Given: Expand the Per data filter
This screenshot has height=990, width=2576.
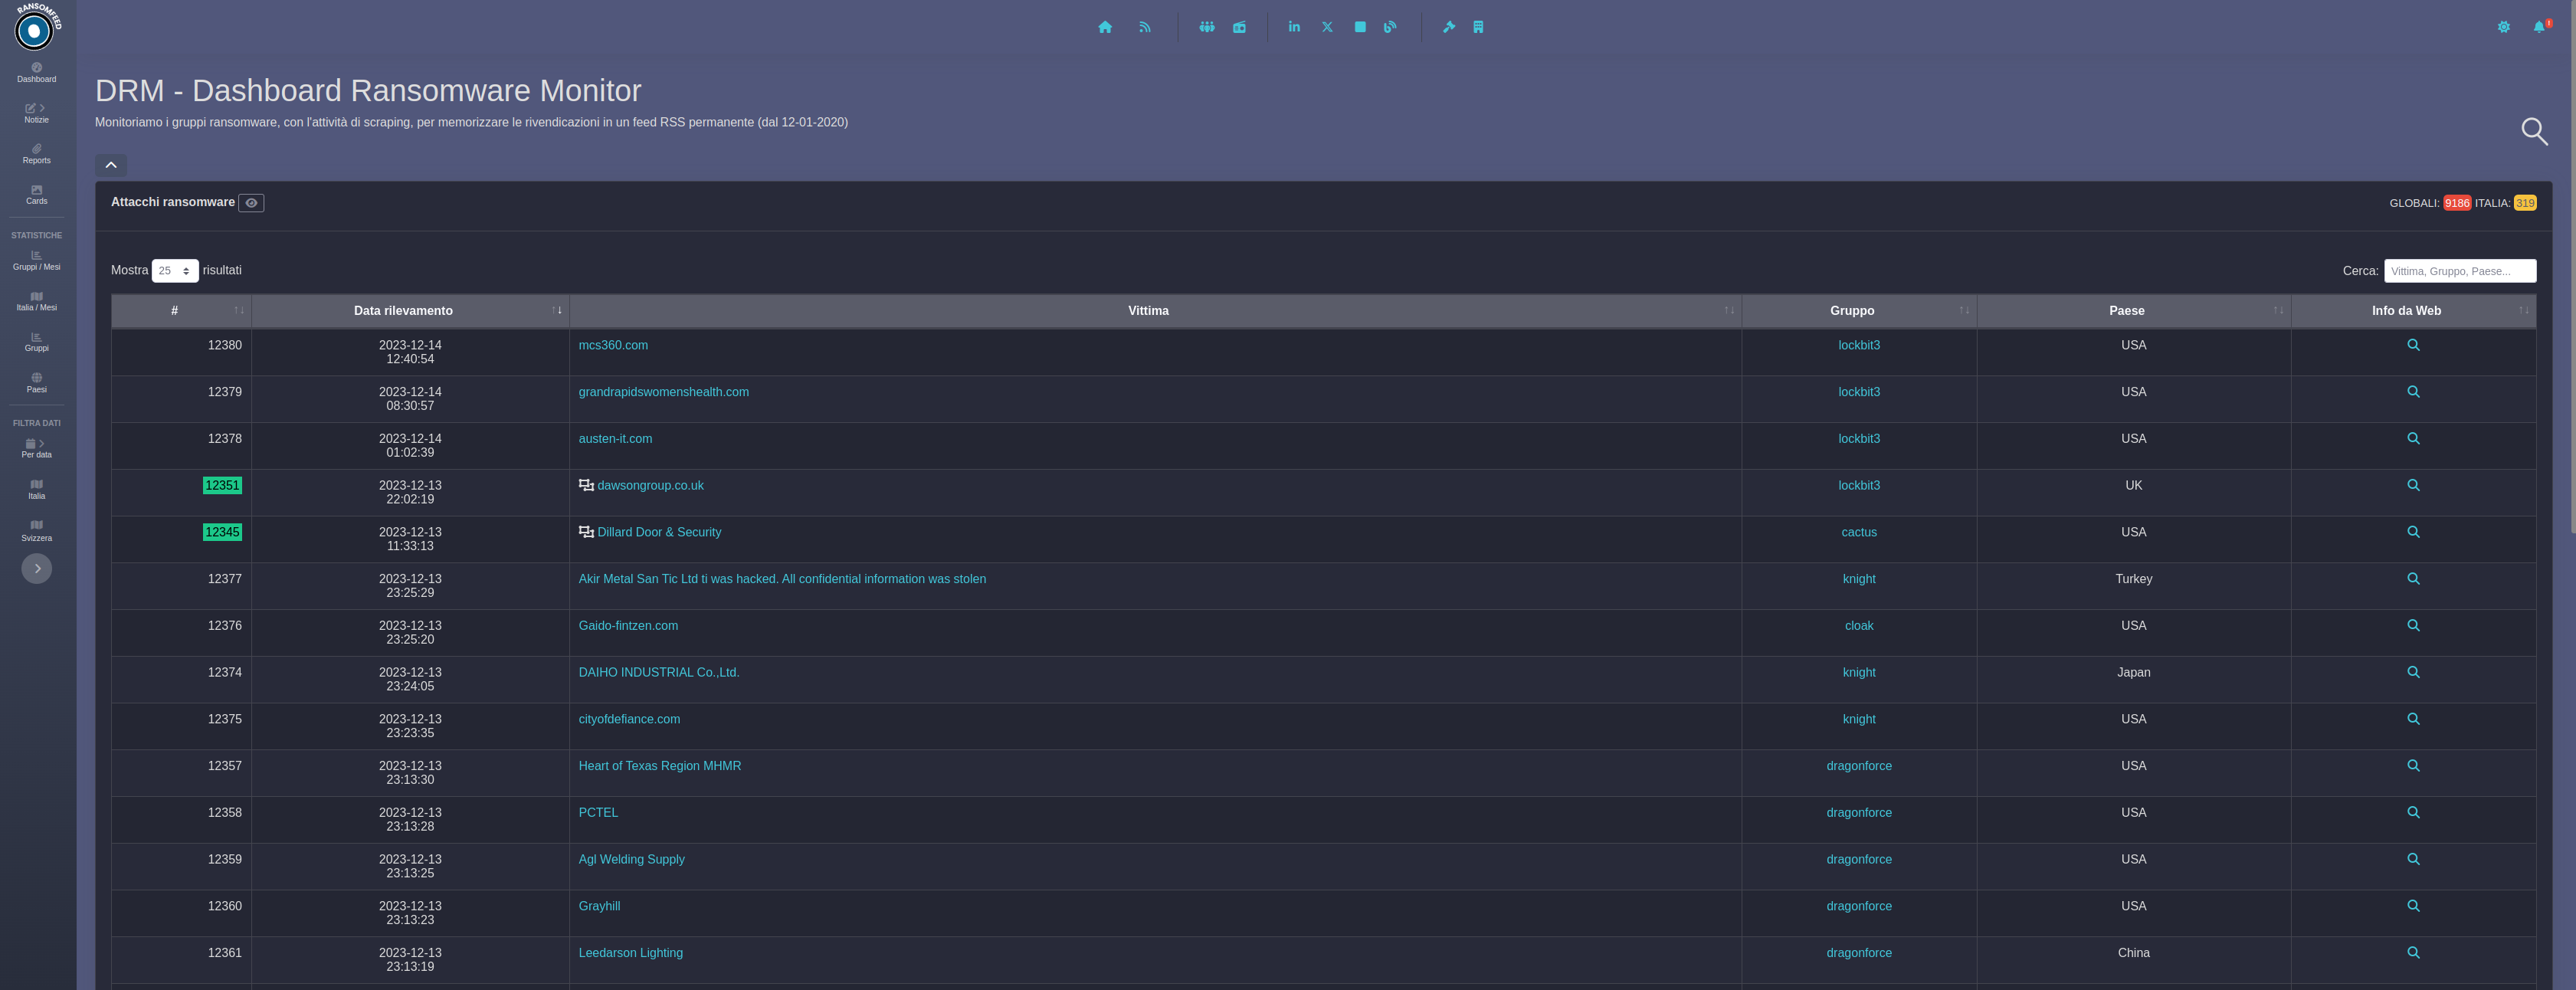Looking at the screenshot, I should tap(37, 449).
